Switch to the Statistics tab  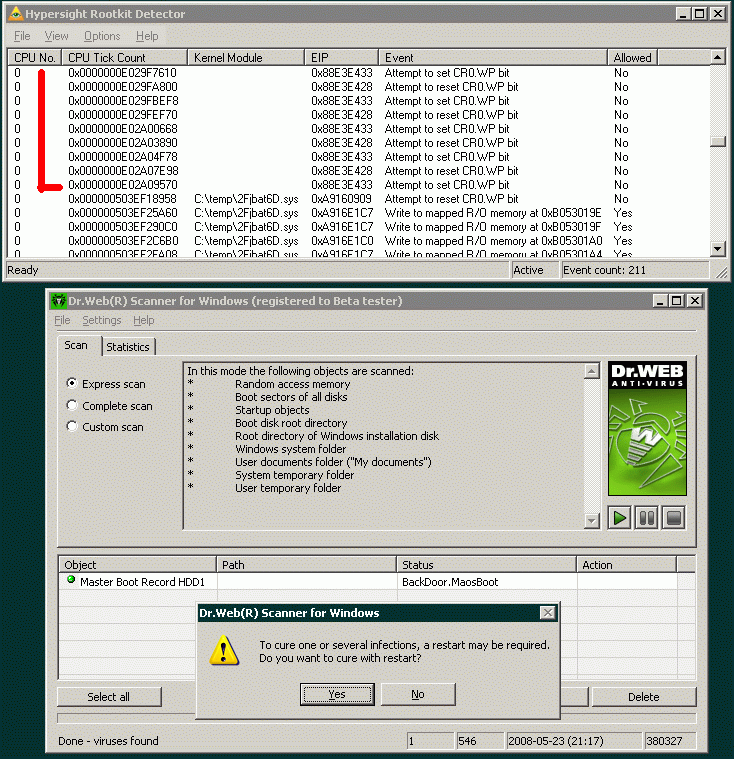(x=128, y=347)
